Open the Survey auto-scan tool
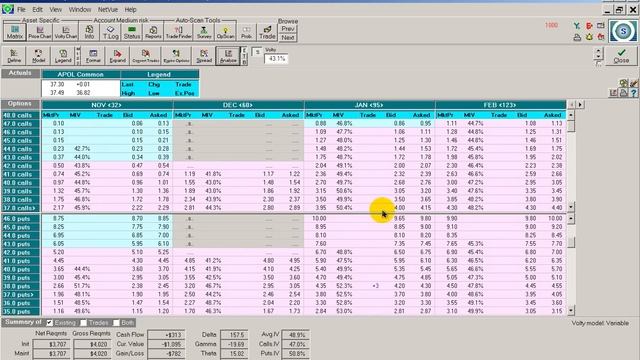The height and width of the screenshot is (360, 640). click(x=204, y=32)
